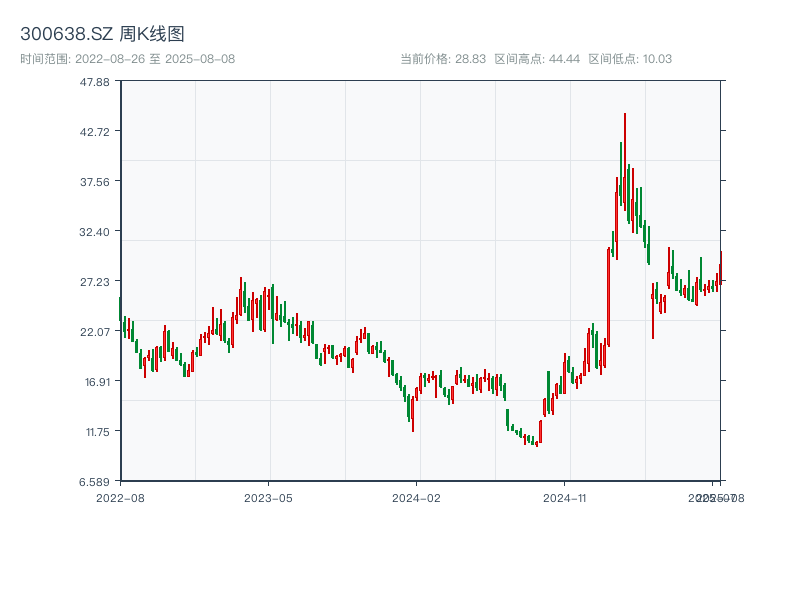The image size is (800, 600).
Task: Click the 2024-11 x-axis date label
Action: click(565, 497)
